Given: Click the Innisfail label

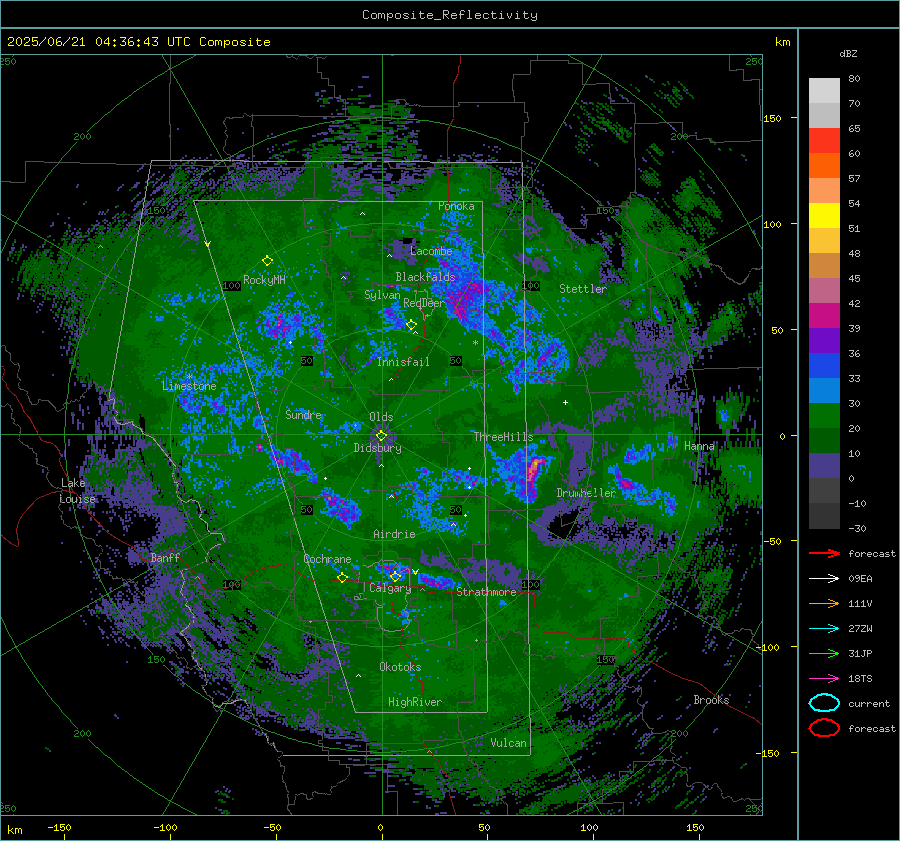Looking at the screenshot, I should 403,362.
